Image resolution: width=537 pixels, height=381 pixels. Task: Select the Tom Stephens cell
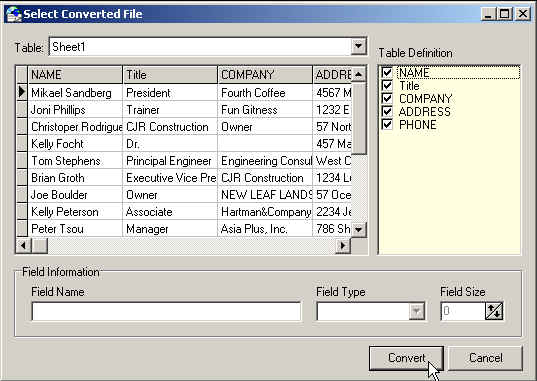(75, 161)
